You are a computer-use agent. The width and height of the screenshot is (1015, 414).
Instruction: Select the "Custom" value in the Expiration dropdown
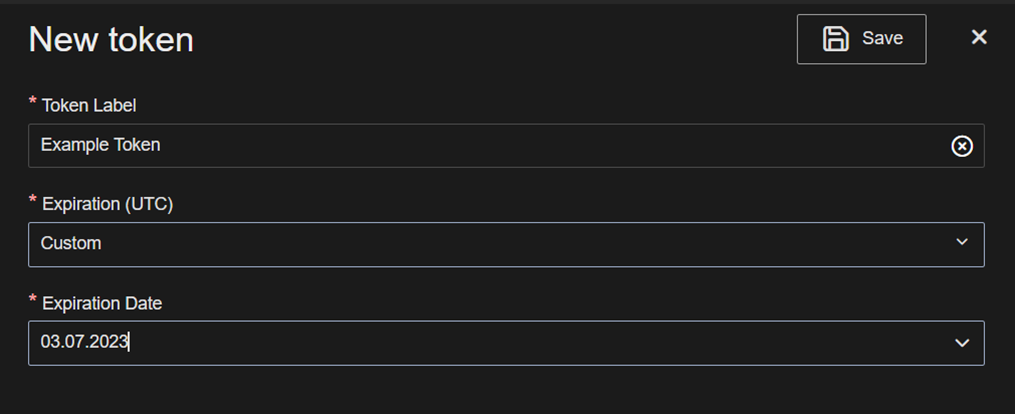pos(70,243)
